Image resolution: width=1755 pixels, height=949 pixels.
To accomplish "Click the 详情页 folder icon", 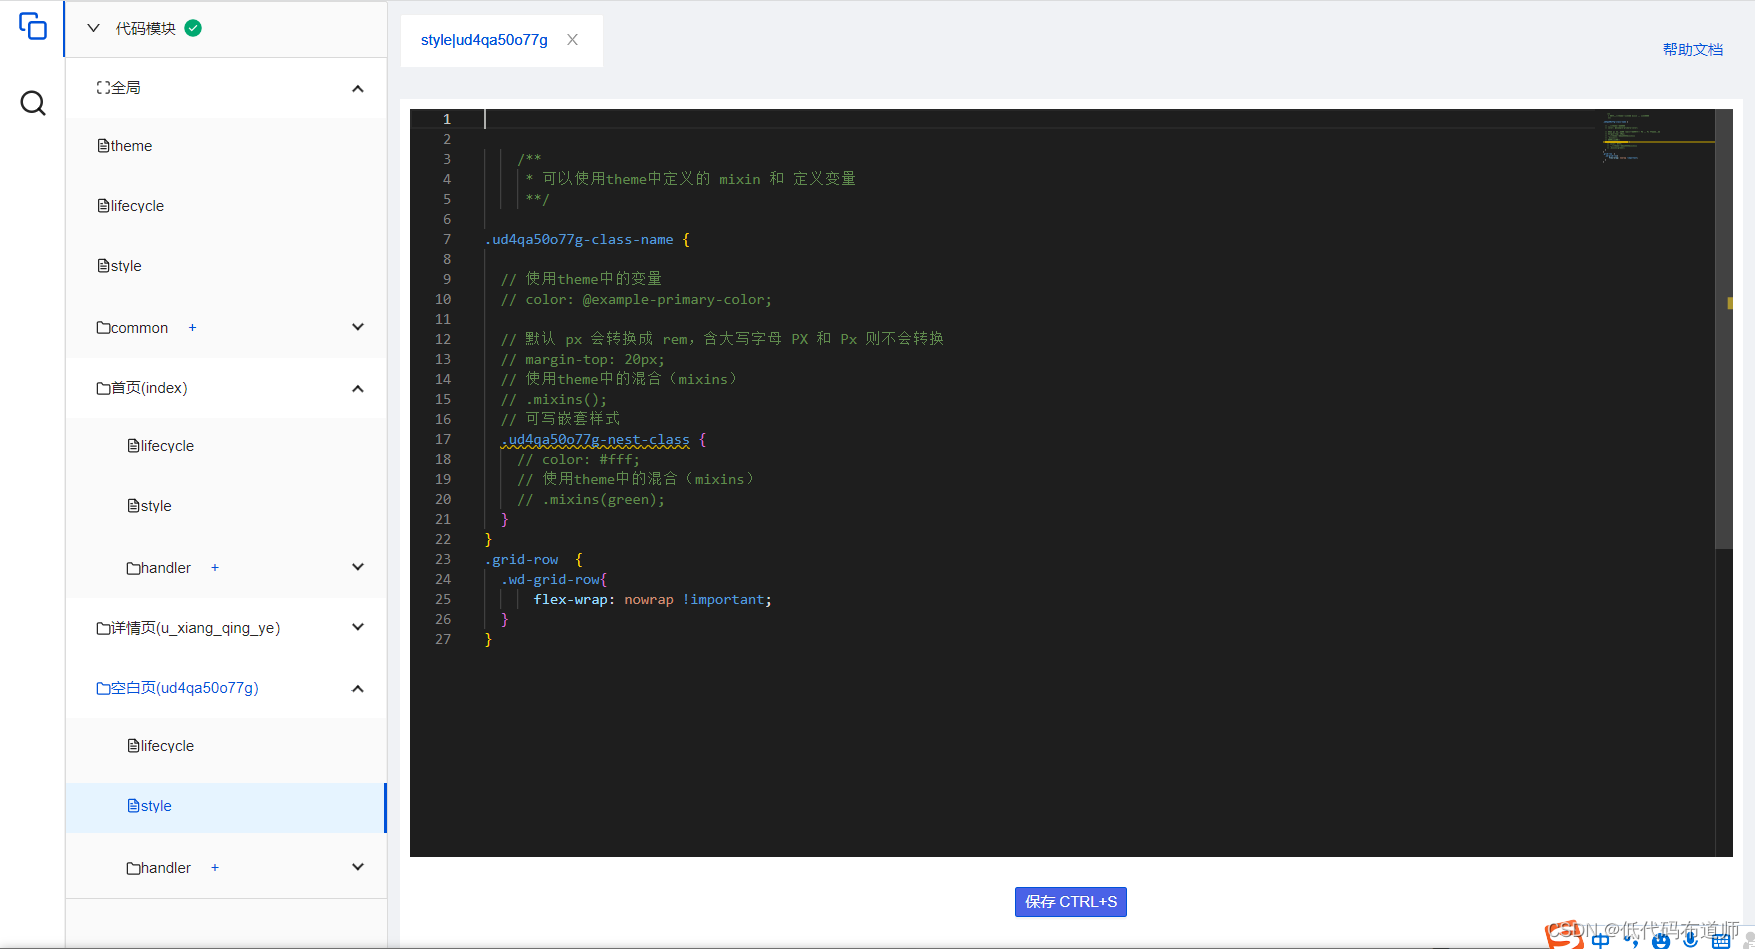I will 103,628.
